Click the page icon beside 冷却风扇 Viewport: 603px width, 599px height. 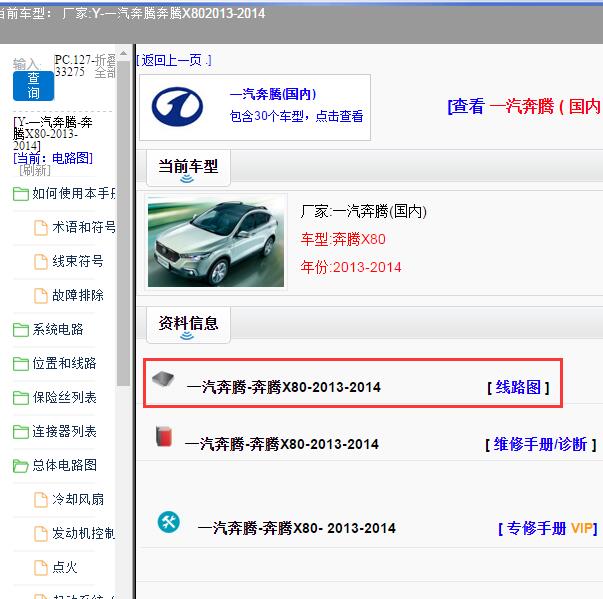pyautogui.click(x=41, y=500)
